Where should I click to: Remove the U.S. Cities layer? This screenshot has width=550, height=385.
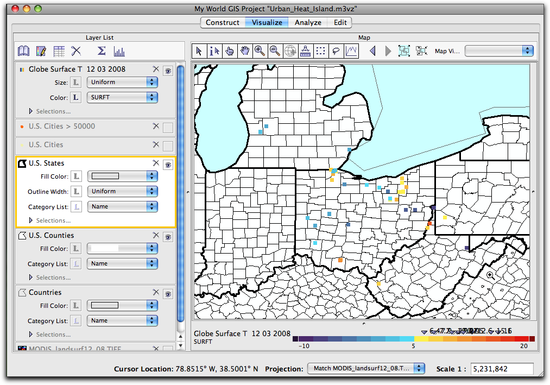pos(156,144)
